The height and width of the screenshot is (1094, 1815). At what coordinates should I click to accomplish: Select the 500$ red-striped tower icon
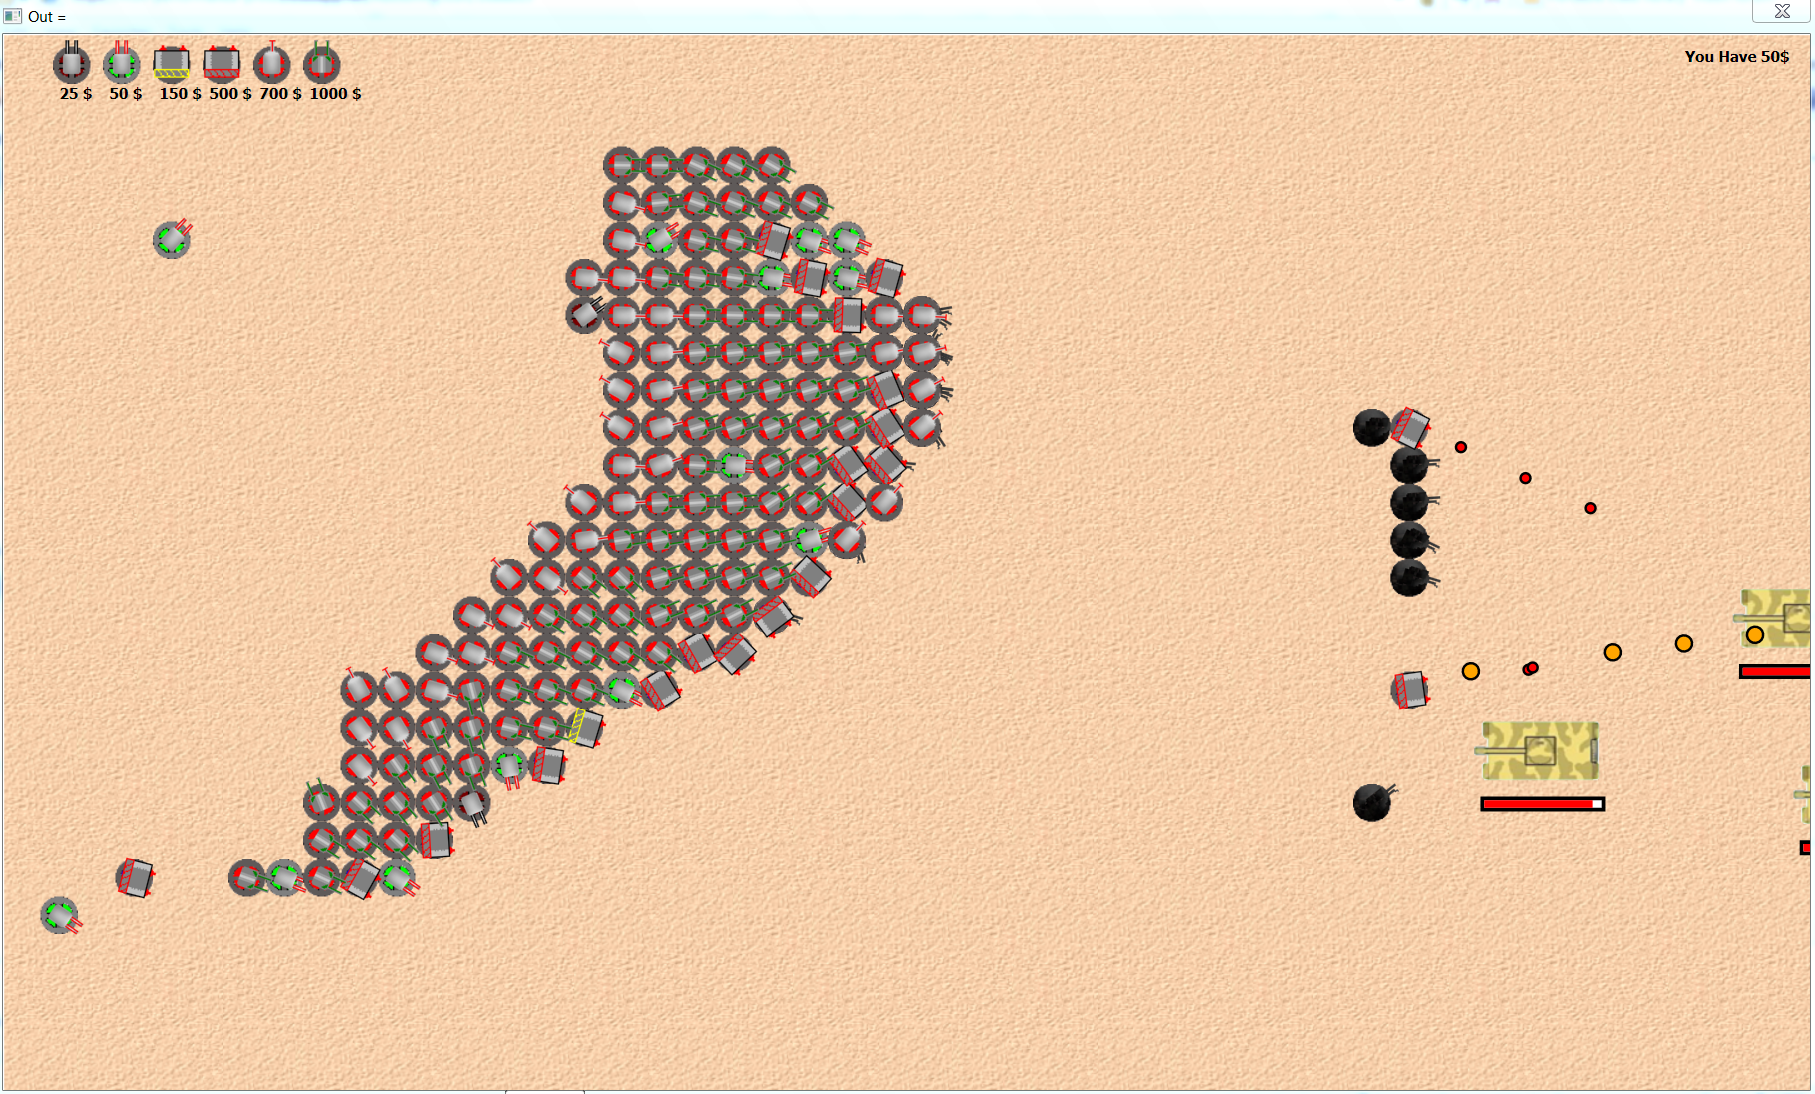[223, 65]
